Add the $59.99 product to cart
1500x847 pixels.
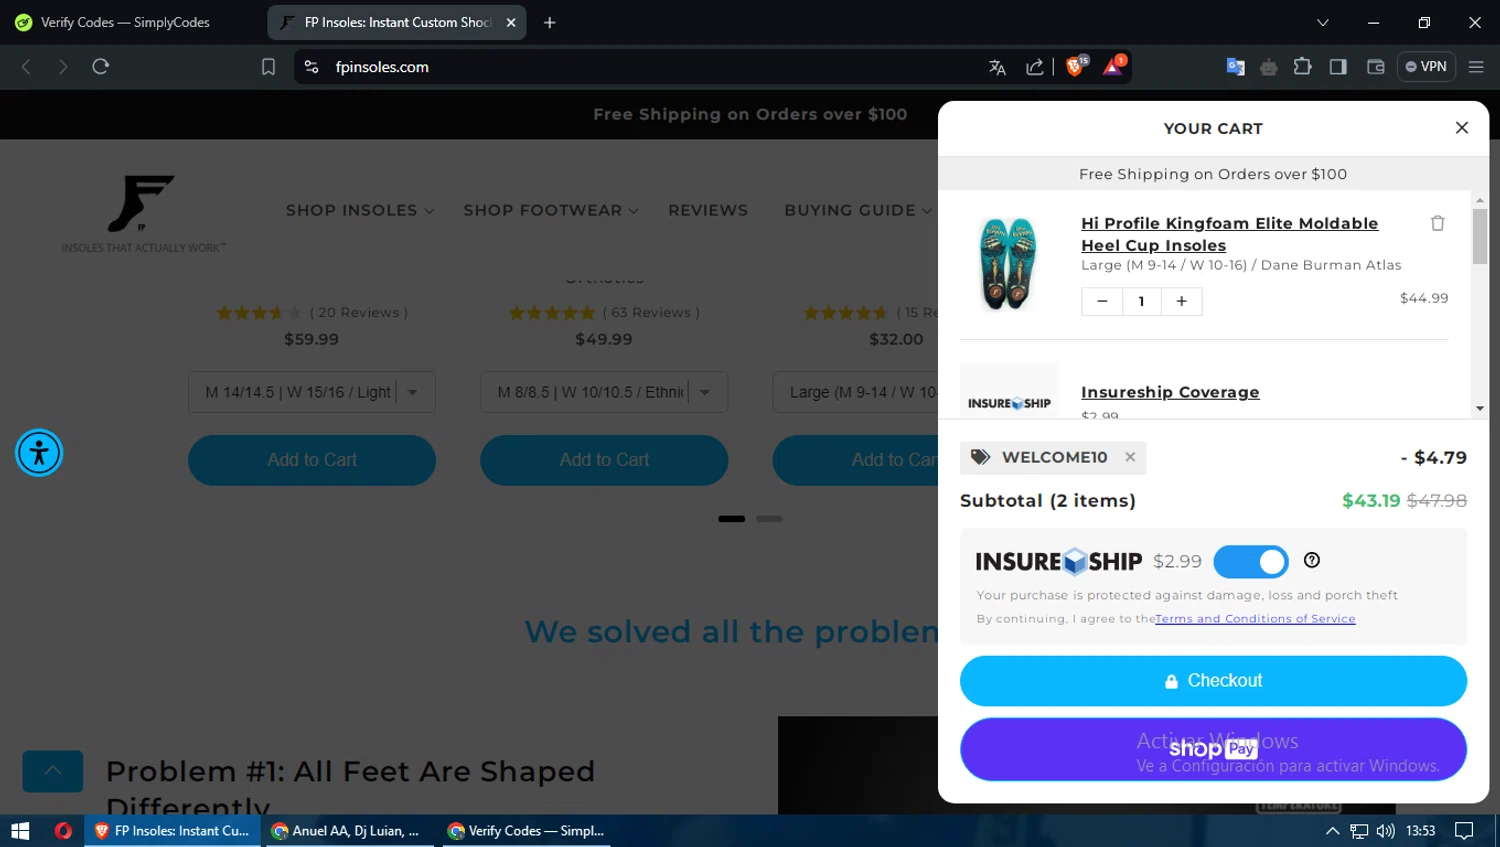point(312,460)
